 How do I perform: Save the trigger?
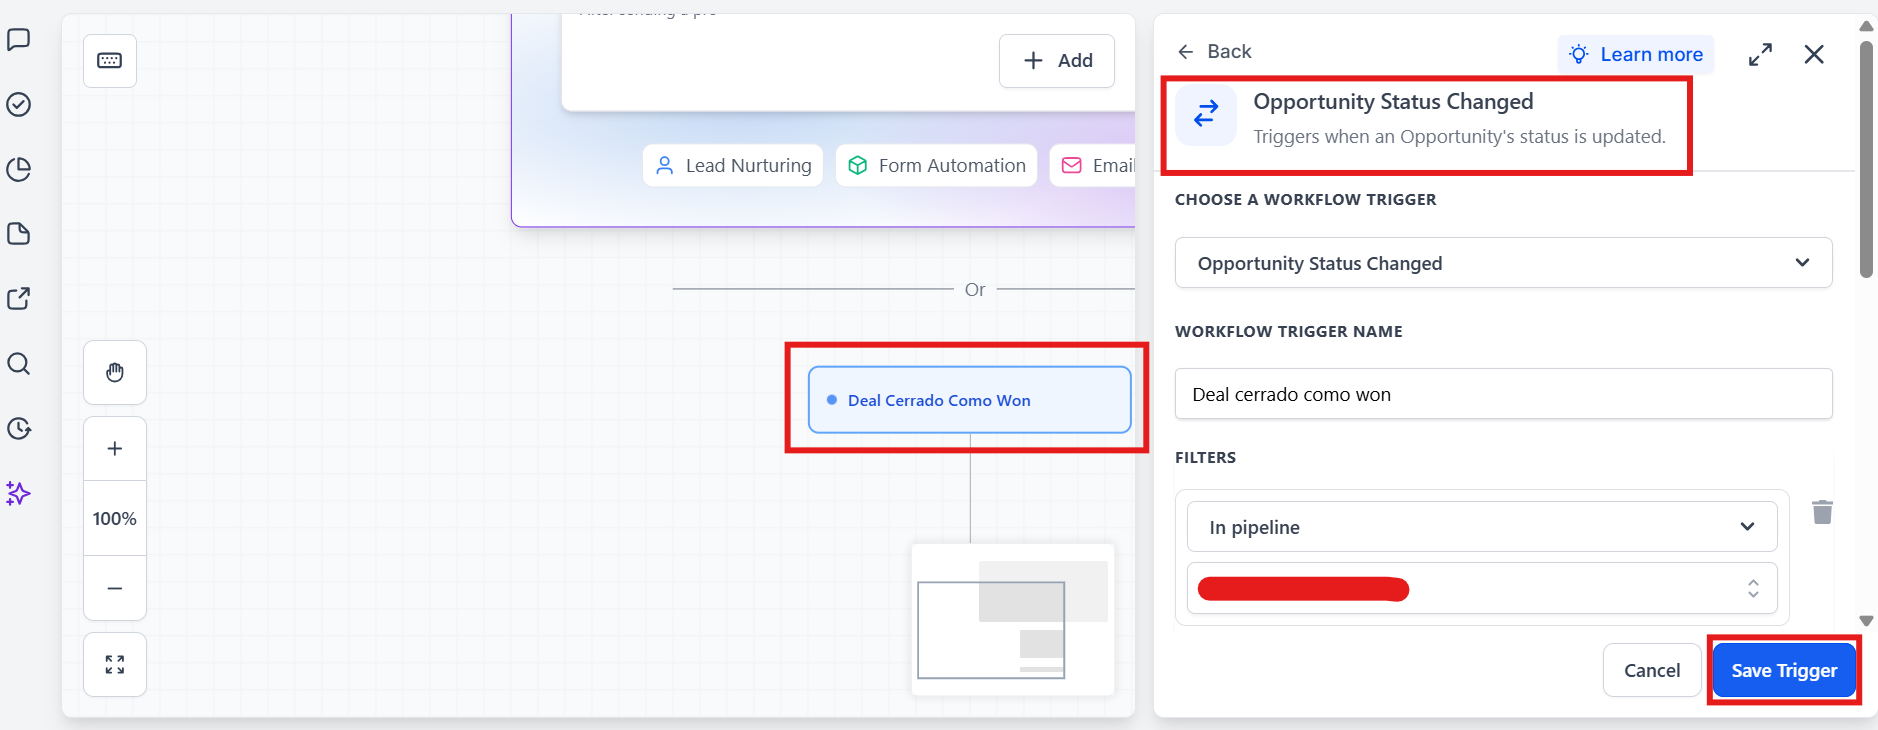click(x=1784, y=670)
